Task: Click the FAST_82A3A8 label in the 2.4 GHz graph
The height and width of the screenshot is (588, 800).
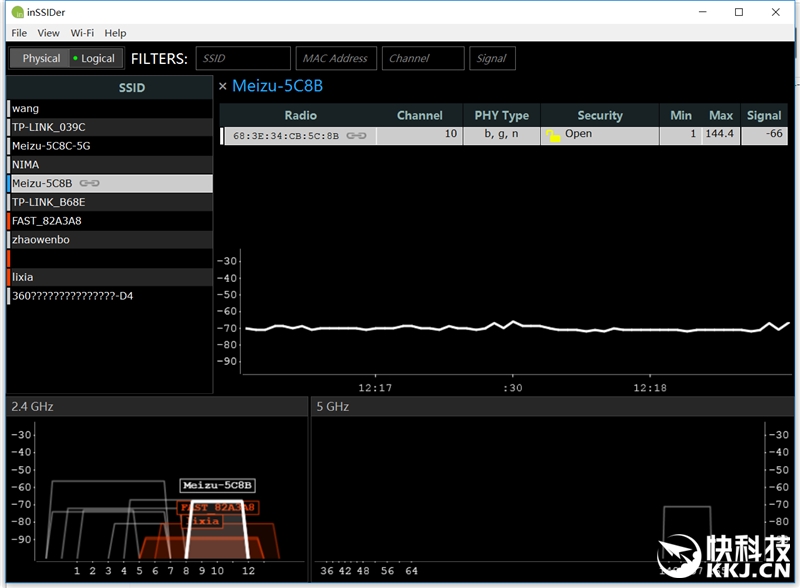Action: (x=217, y=508)
